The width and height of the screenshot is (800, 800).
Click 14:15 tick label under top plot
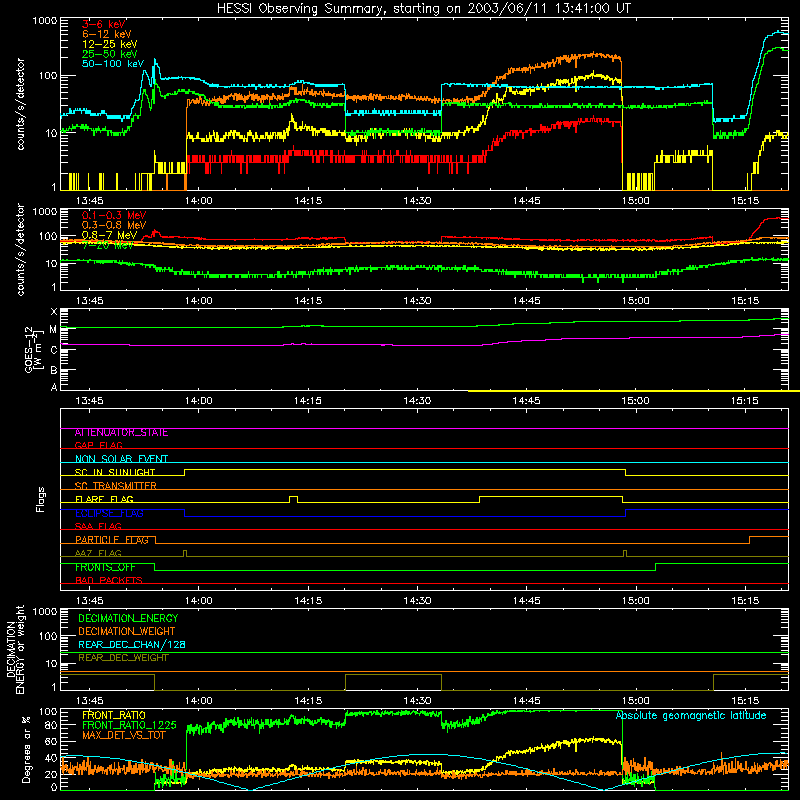(x=308, y=201)
